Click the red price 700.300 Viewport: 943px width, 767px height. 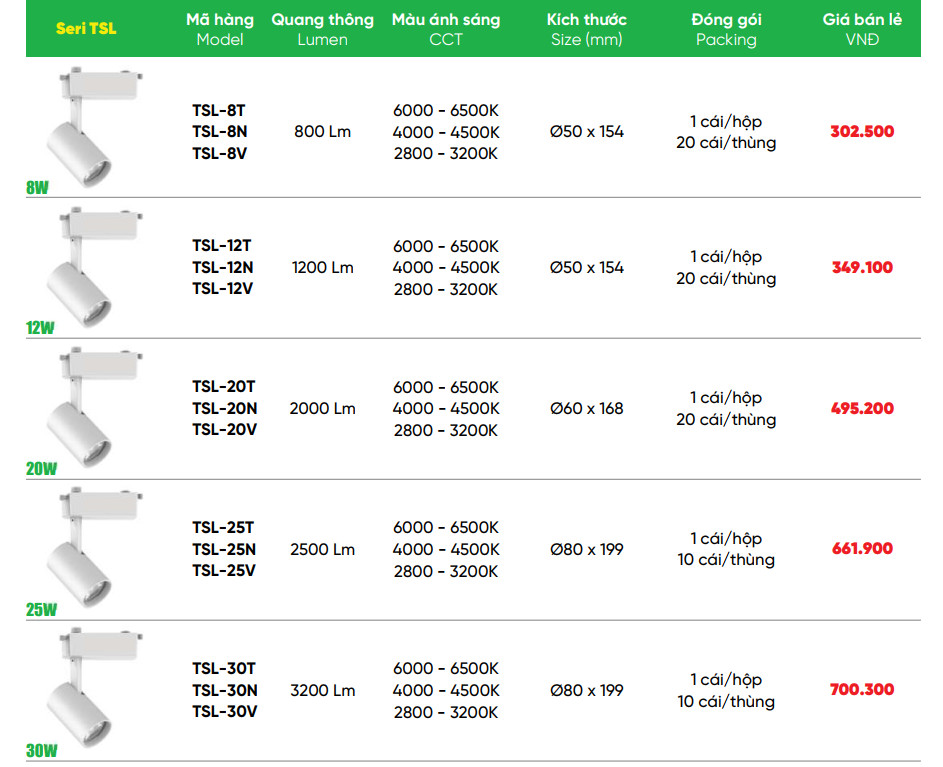click(x=862, y=689)
